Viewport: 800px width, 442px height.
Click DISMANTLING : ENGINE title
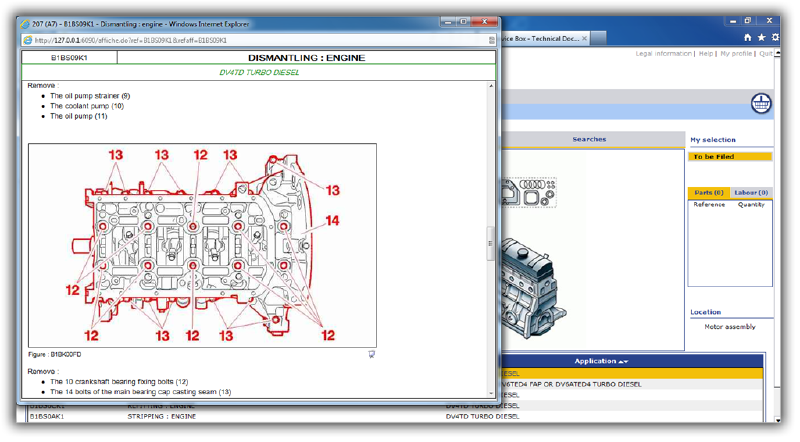(x=307, y=58)
